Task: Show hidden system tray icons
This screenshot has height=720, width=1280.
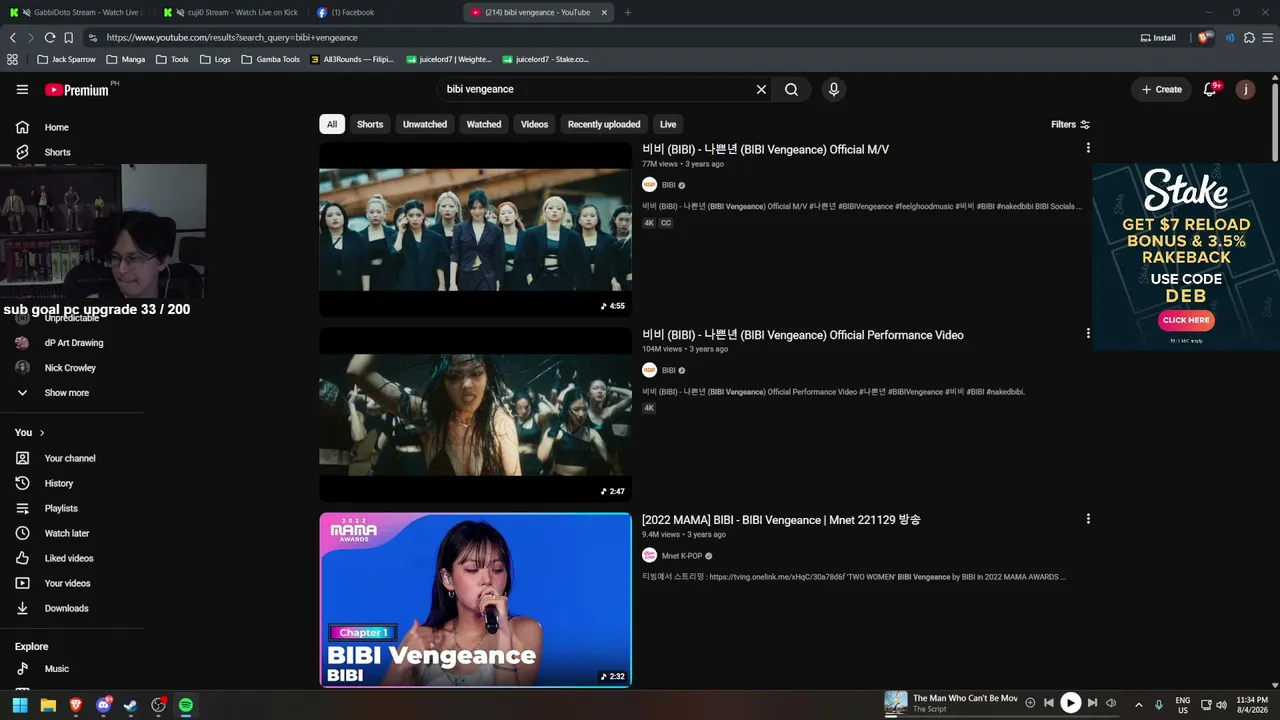Action: [1138, 704]
